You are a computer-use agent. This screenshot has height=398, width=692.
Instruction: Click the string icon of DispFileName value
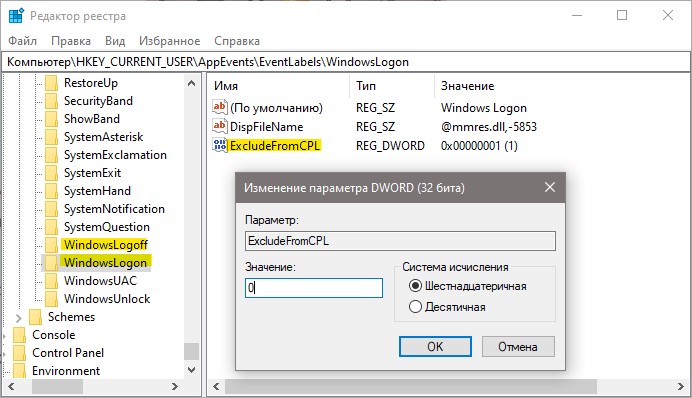coord(220,126)
